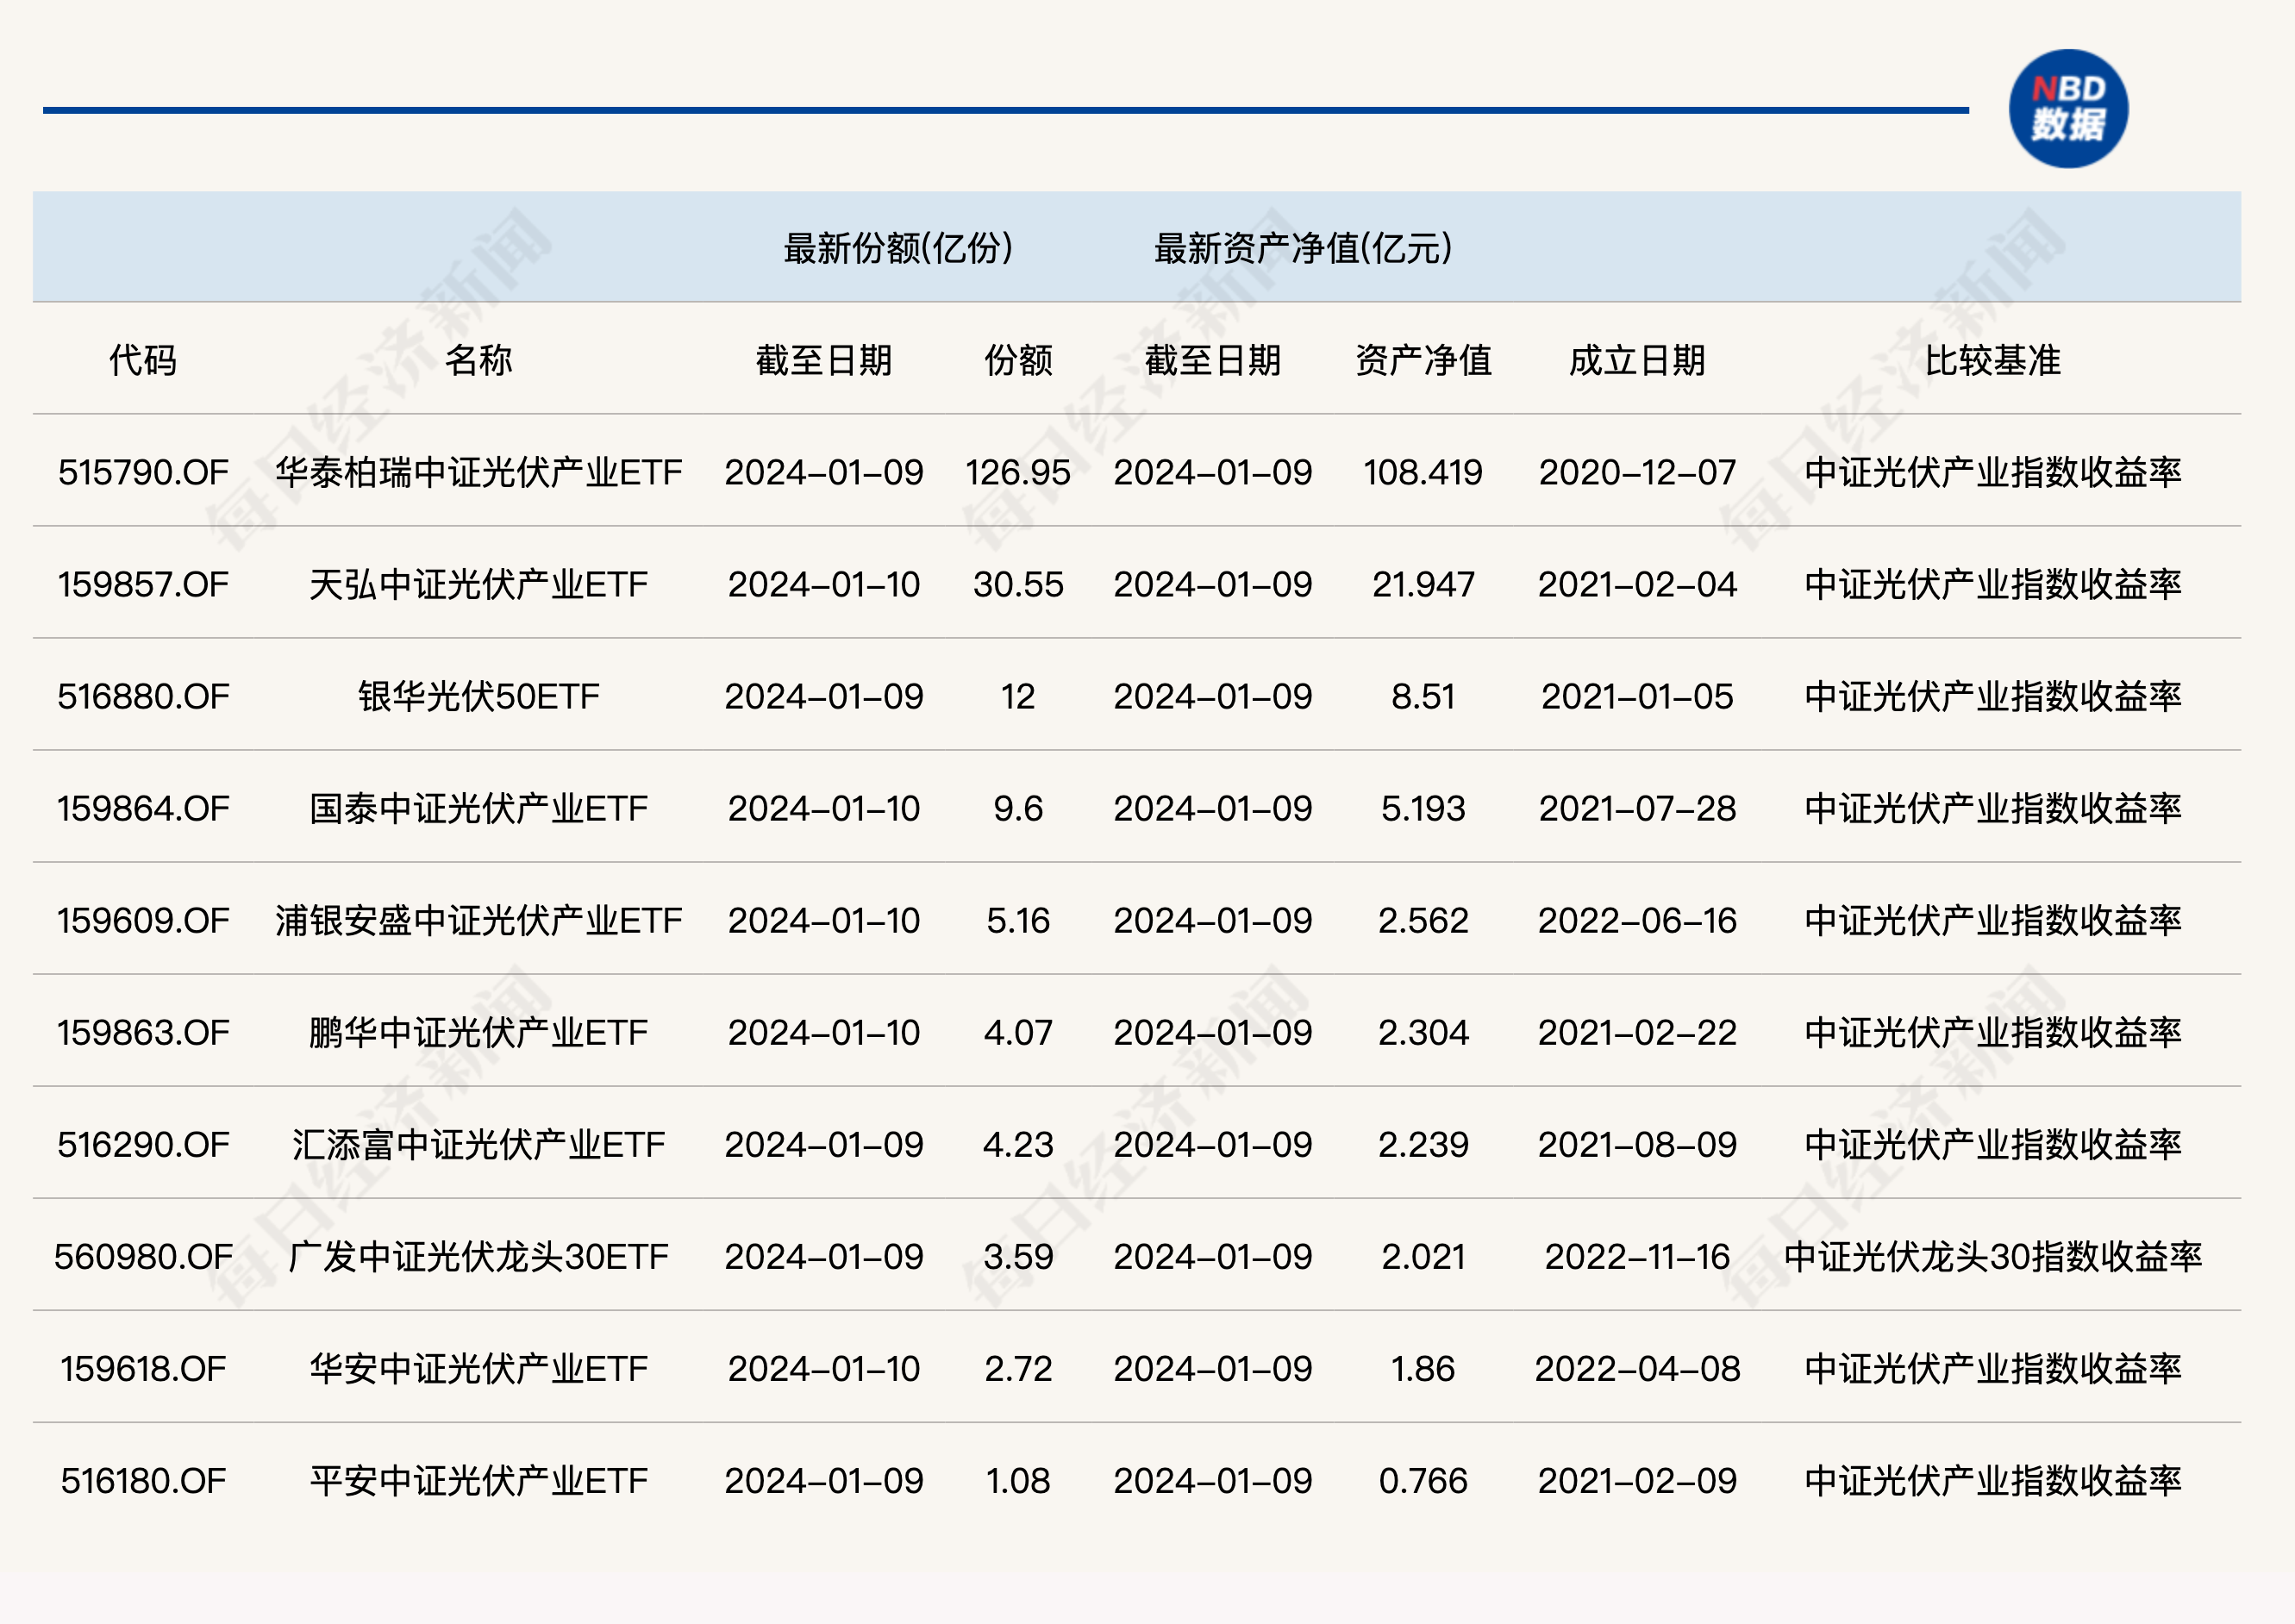
Task: Click the 比较基准 column header
Action: coord(1992,360)
